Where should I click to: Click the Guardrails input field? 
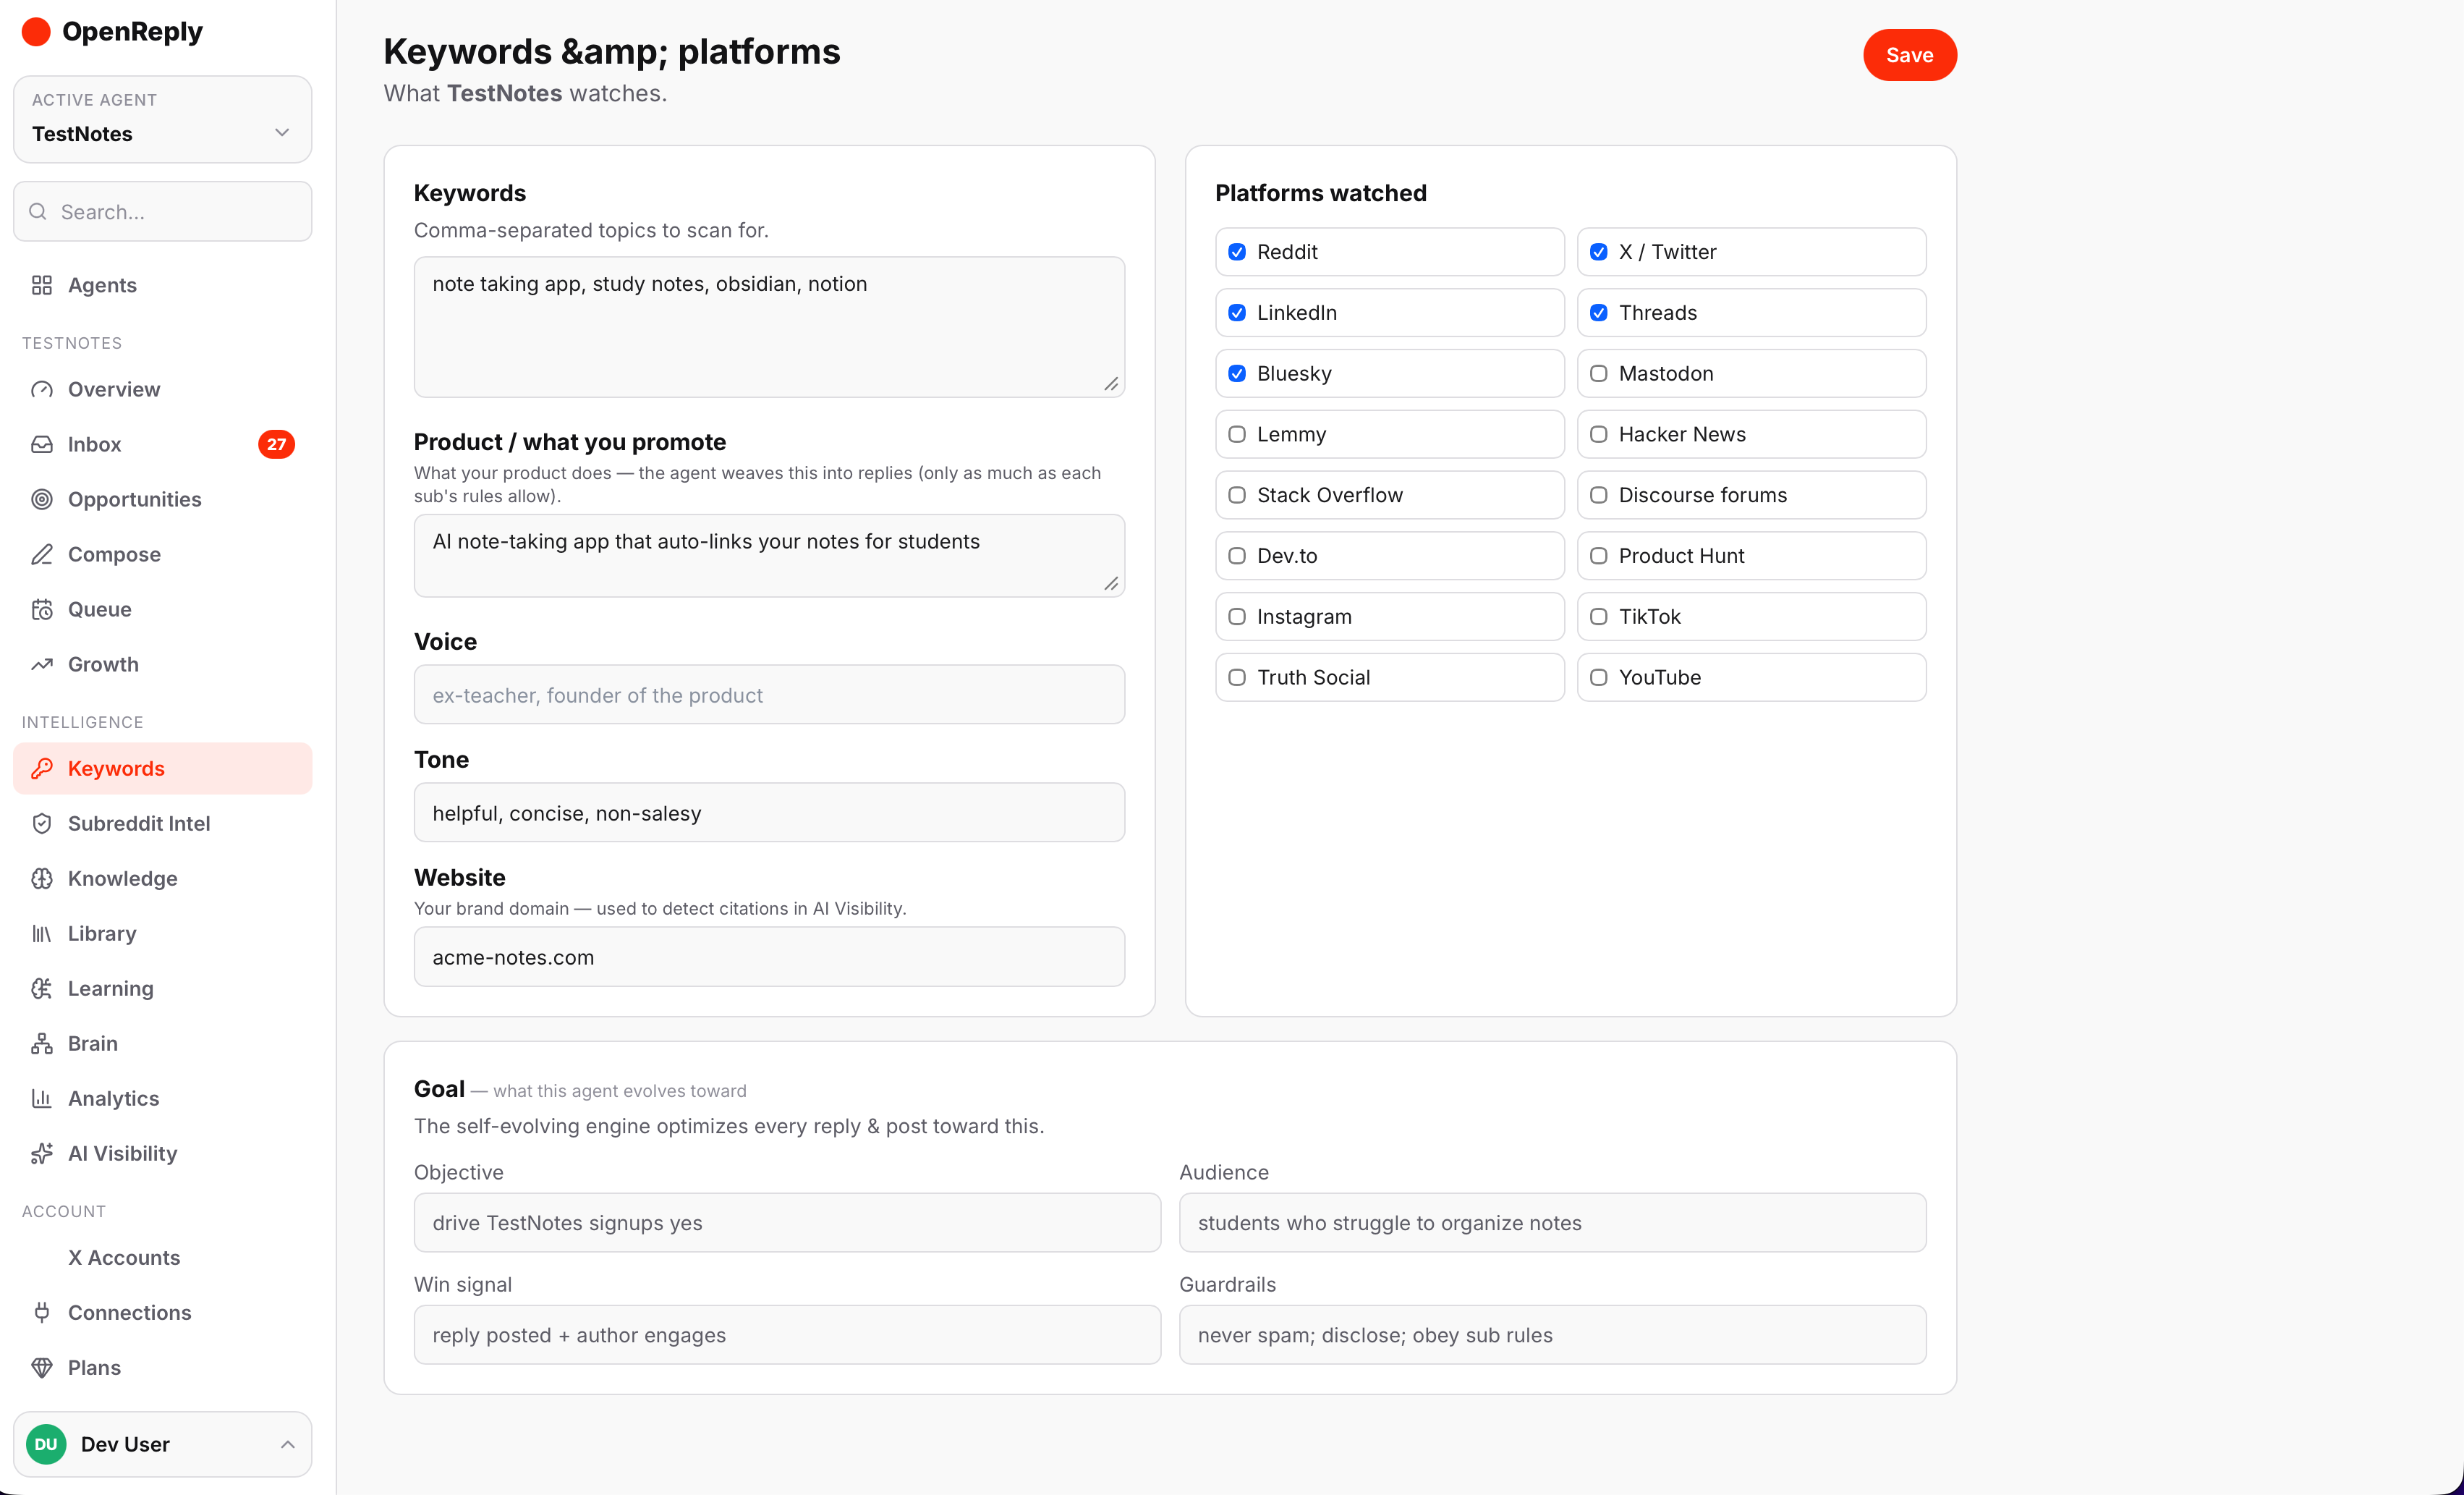pyautogui.click(x=1552, y=1335)
